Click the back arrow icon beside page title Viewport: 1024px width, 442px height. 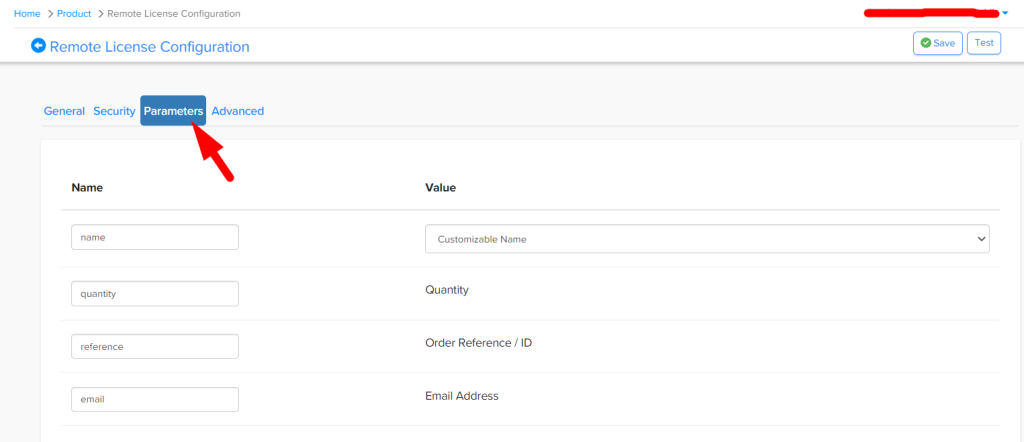point(39,46)
